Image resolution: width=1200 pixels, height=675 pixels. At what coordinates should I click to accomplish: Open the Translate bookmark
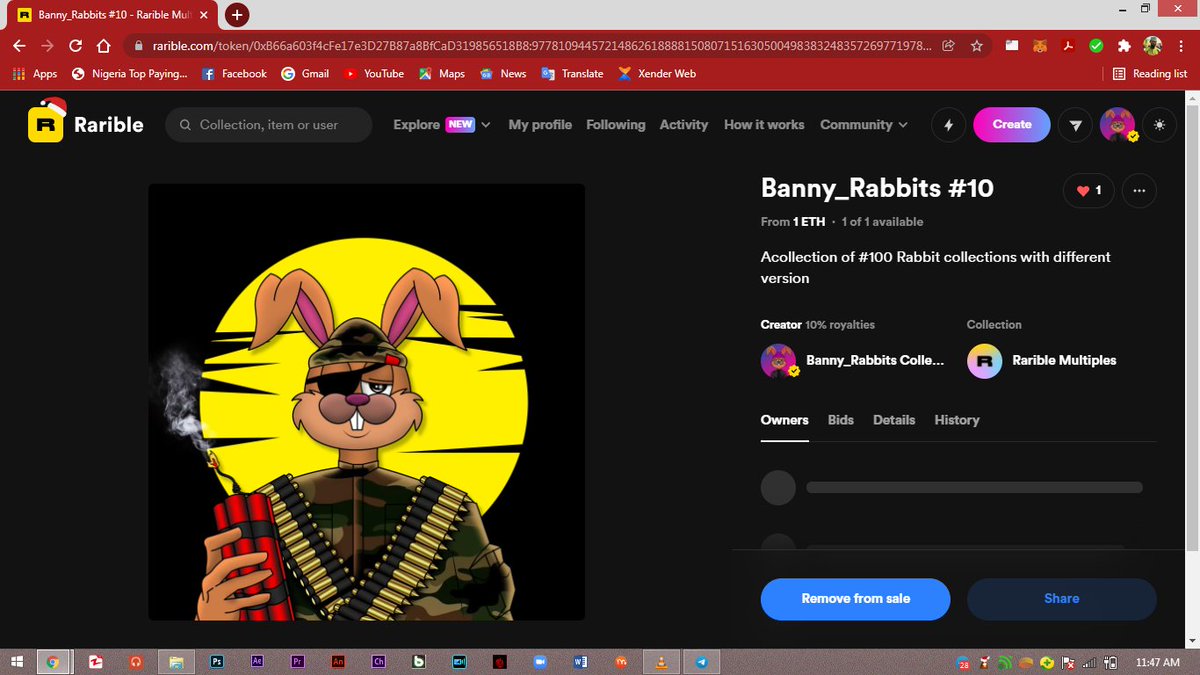pyautogui.click(x=572, y=74)
